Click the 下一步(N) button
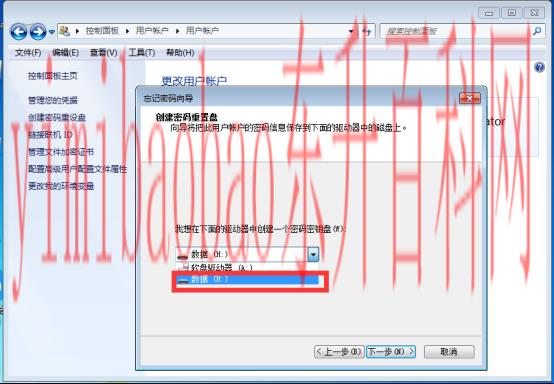The width and height of the screenshot is (554, 384). (x=390, y=351)
